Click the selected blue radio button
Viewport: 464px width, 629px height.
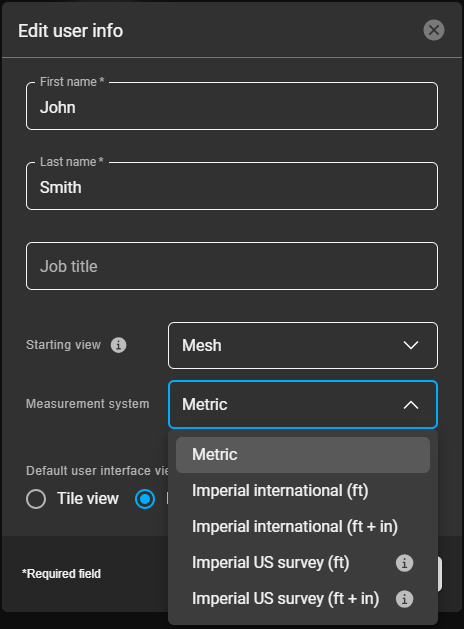[x=145, y=499]
